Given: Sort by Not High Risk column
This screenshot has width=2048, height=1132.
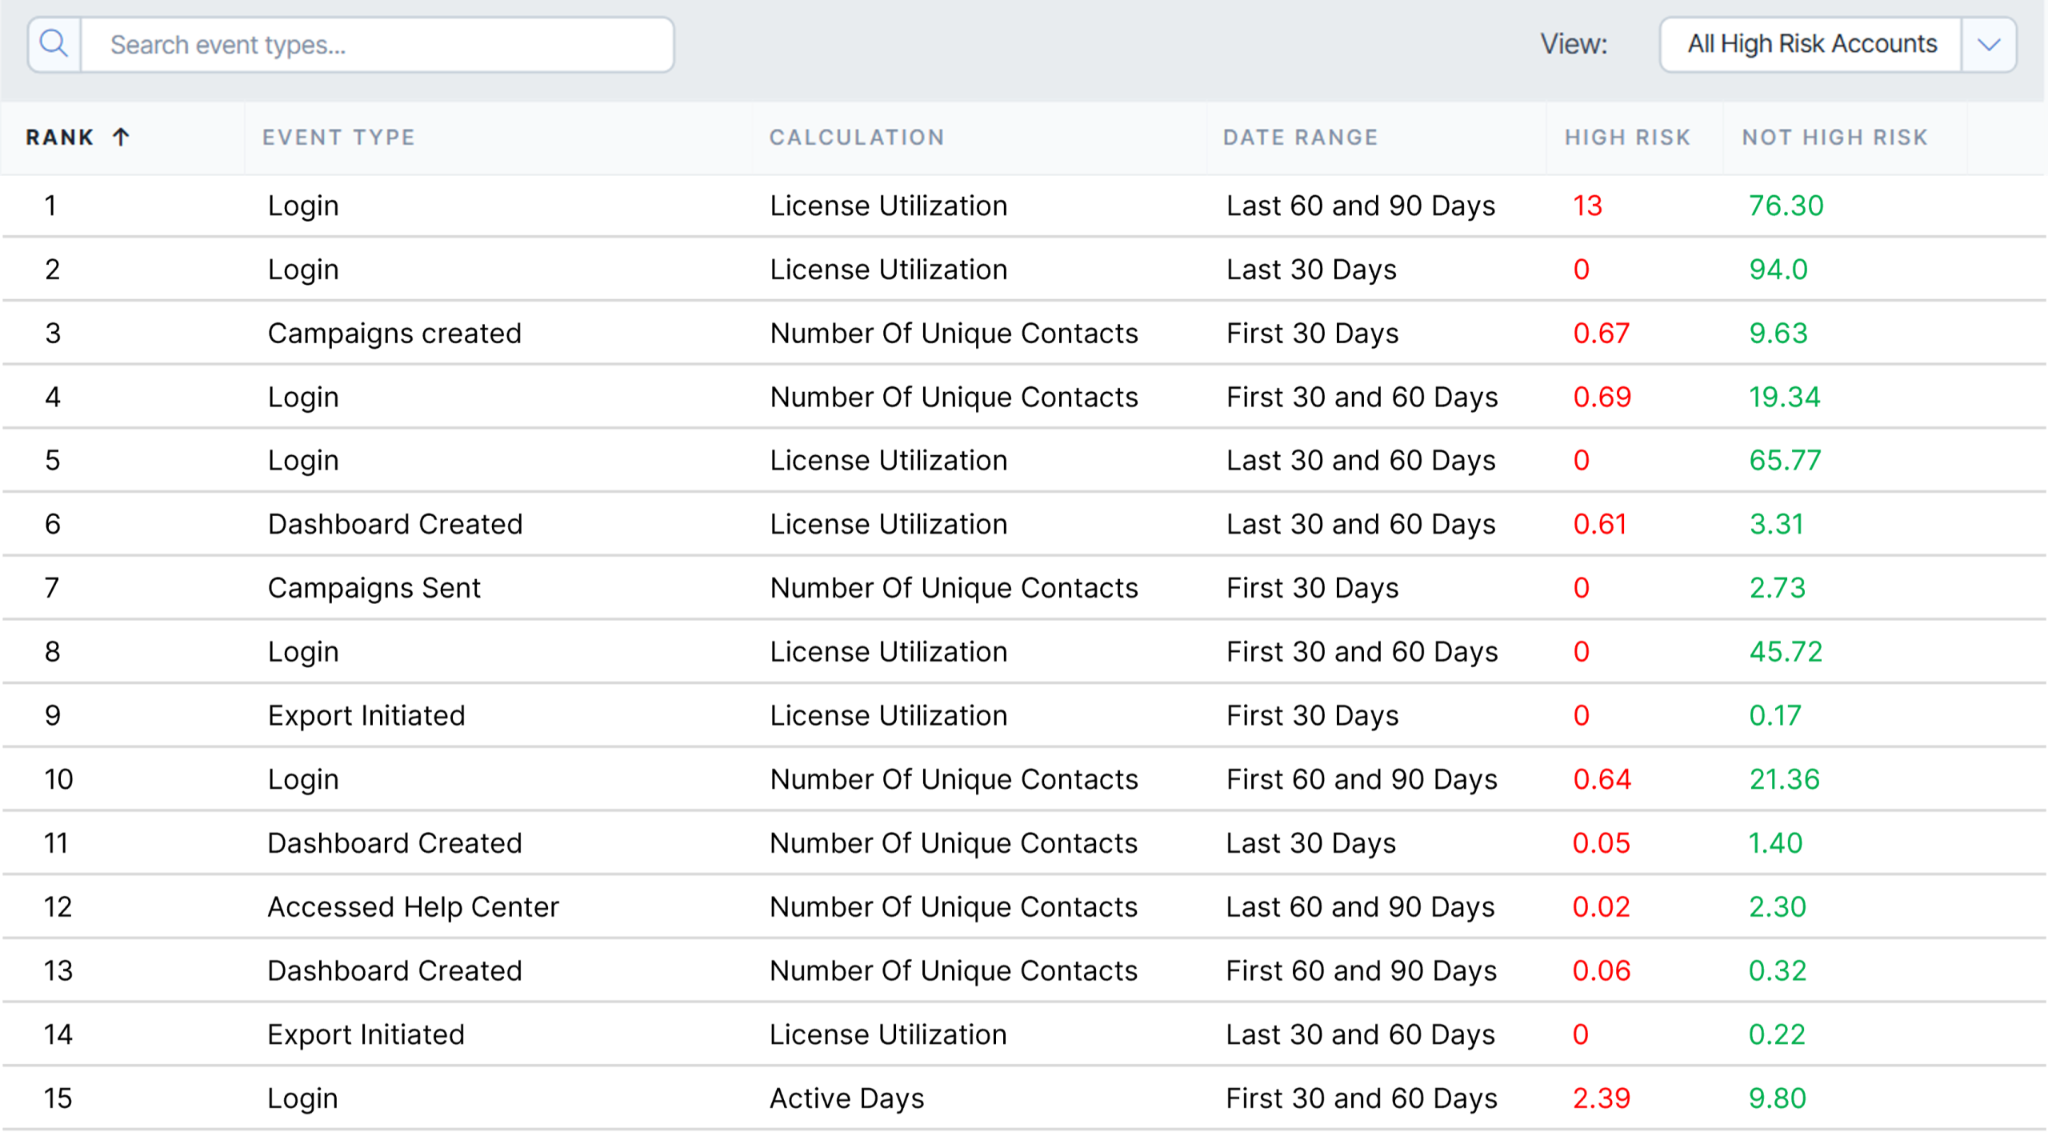Looking at the screenshot, I should tap(1834, 137).
